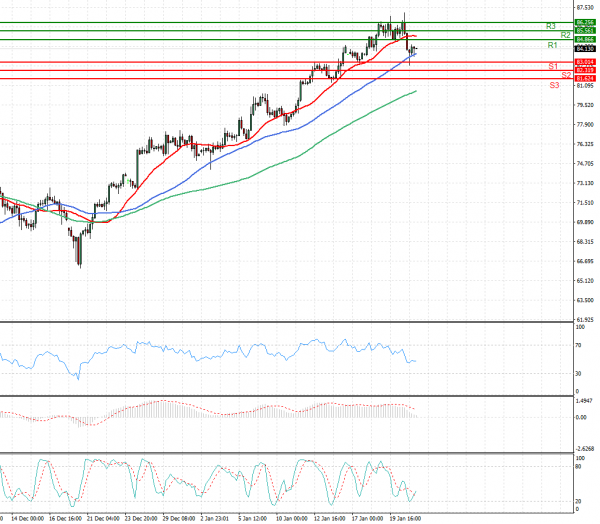Click the 5 Jan 12:00 date label
The width and height of the screenshot is (600, 524).
pyautogui.click(x=253, y=519)
